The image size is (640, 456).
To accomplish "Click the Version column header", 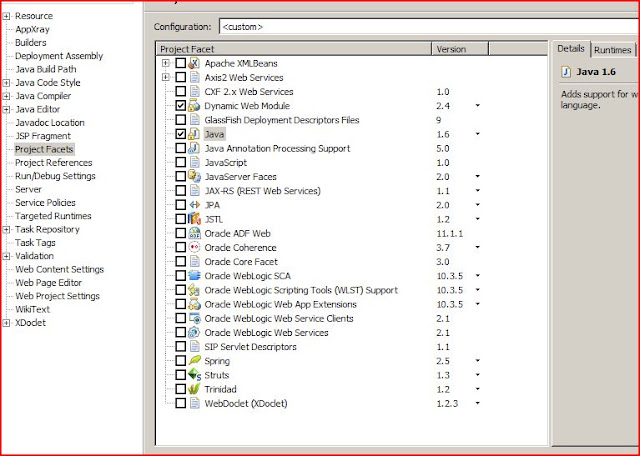I will (x=460, y=49).
